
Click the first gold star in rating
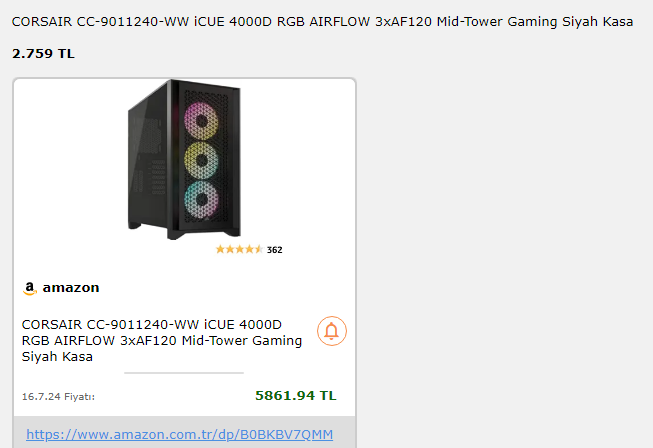220,249
